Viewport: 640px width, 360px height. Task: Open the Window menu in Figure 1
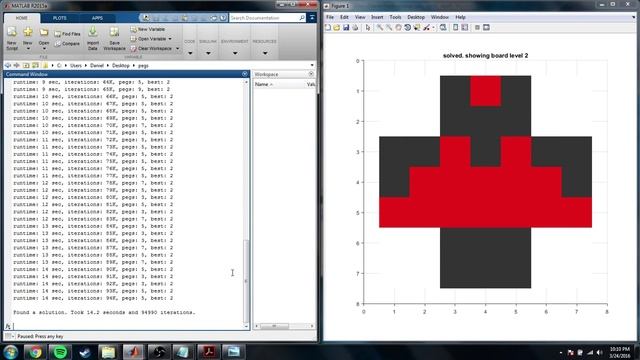point(440,17)
